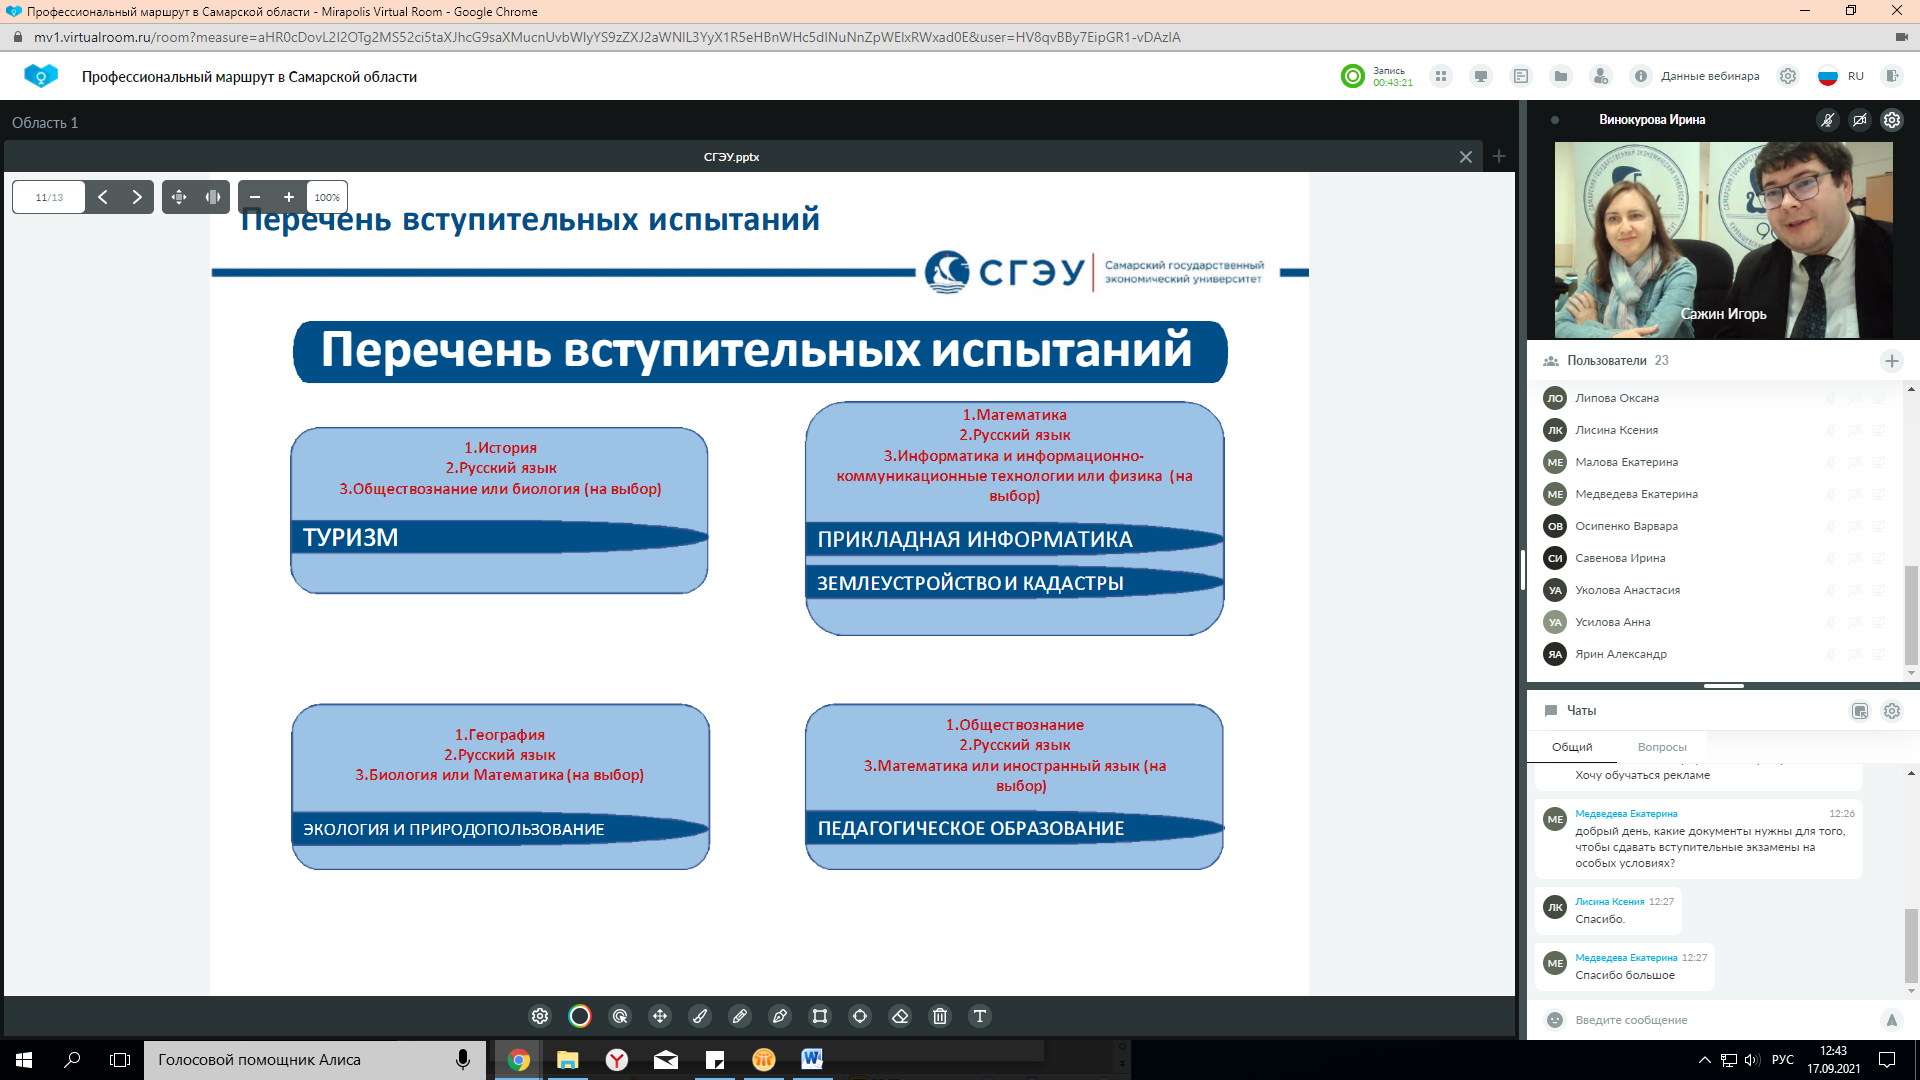Enable camera in video panel
Image resolution: width=1920 pixels, height=1080 pixels.
1859,120
